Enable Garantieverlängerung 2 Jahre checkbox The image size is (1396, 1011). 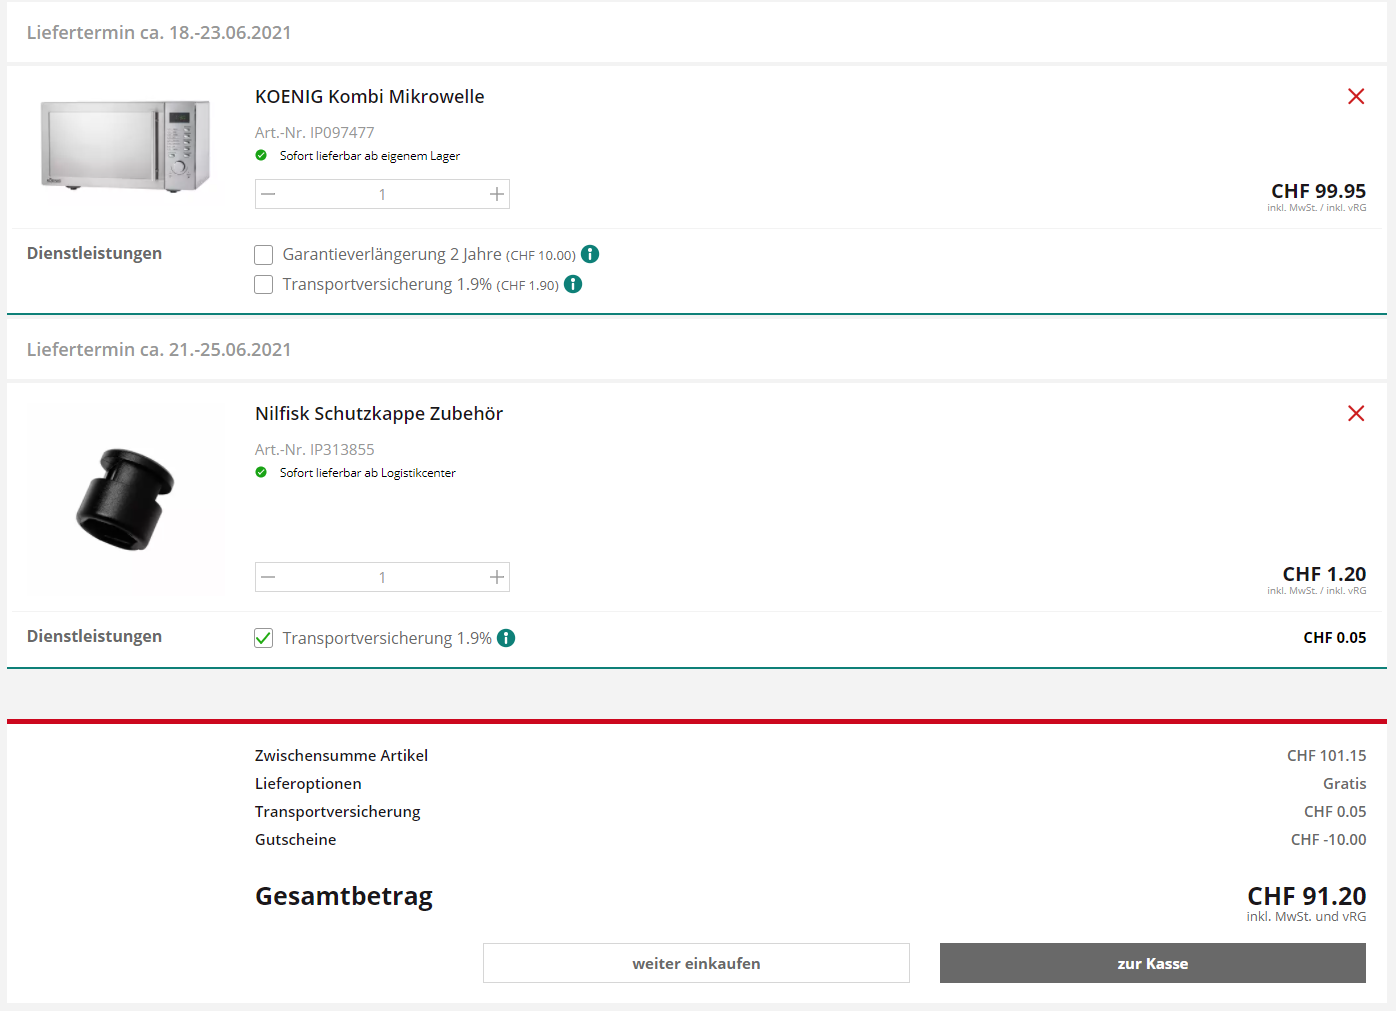(x=264, y=255)
